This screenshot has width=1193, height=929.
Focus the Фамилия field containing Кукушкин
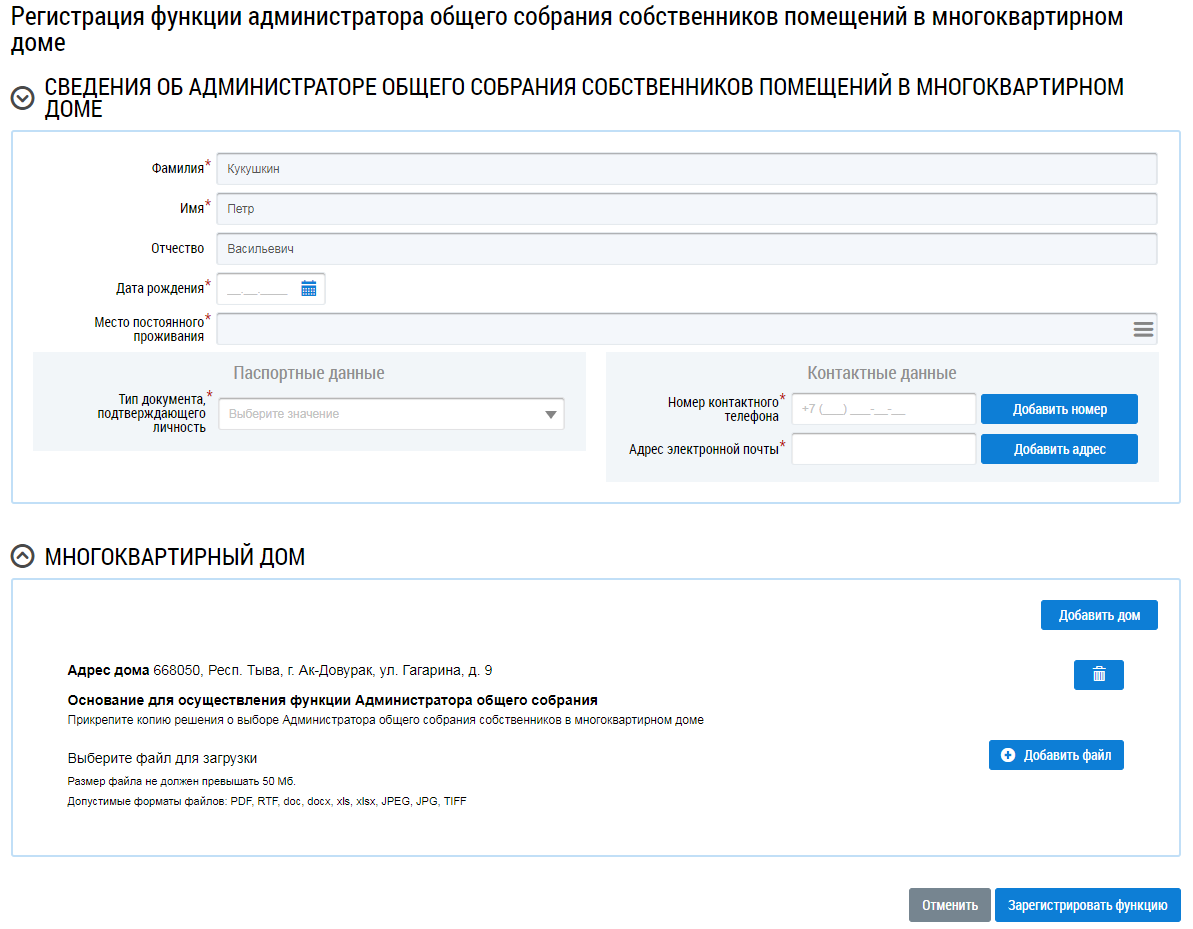point(686,169)
